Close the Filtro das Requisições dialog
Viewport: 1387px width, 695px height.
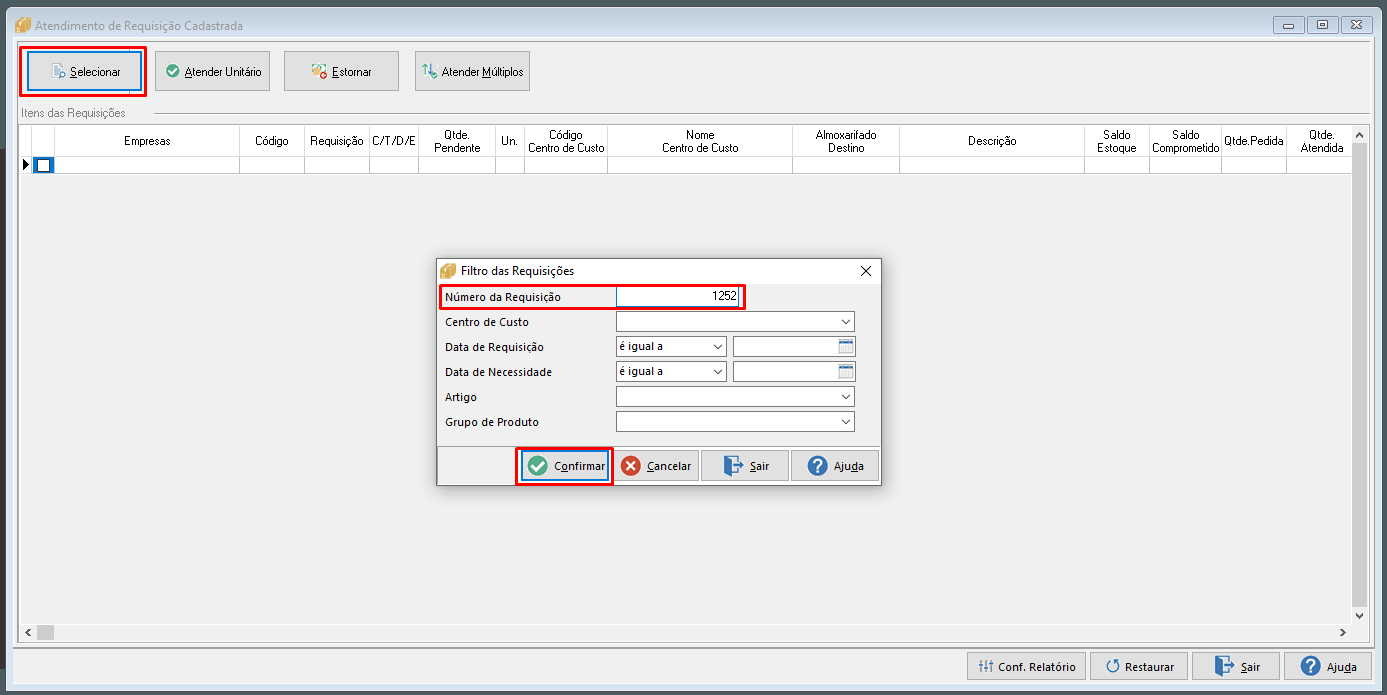click(866, 271)
